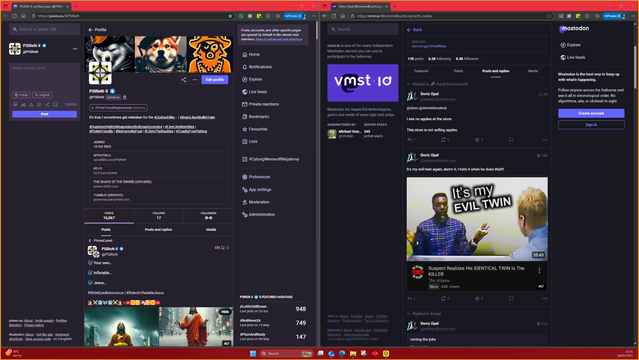Open Lists in left window sidebar

point(250,141)
